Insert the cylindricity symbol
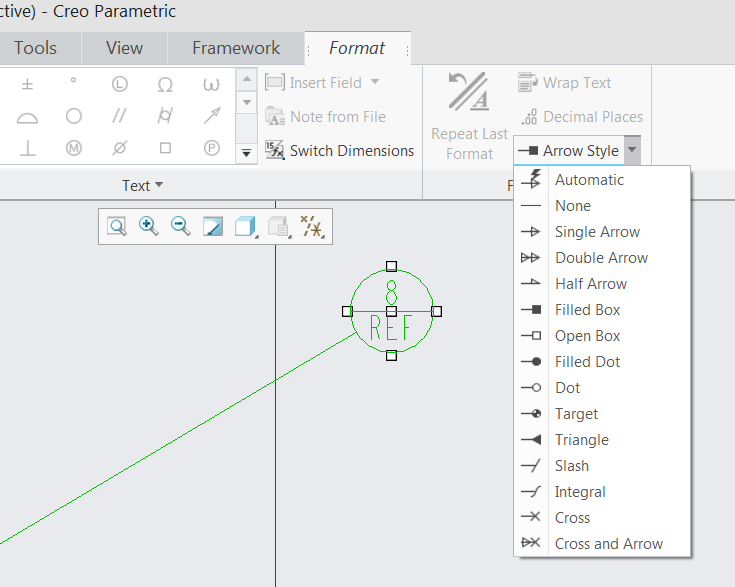 [x=165, y=116]
